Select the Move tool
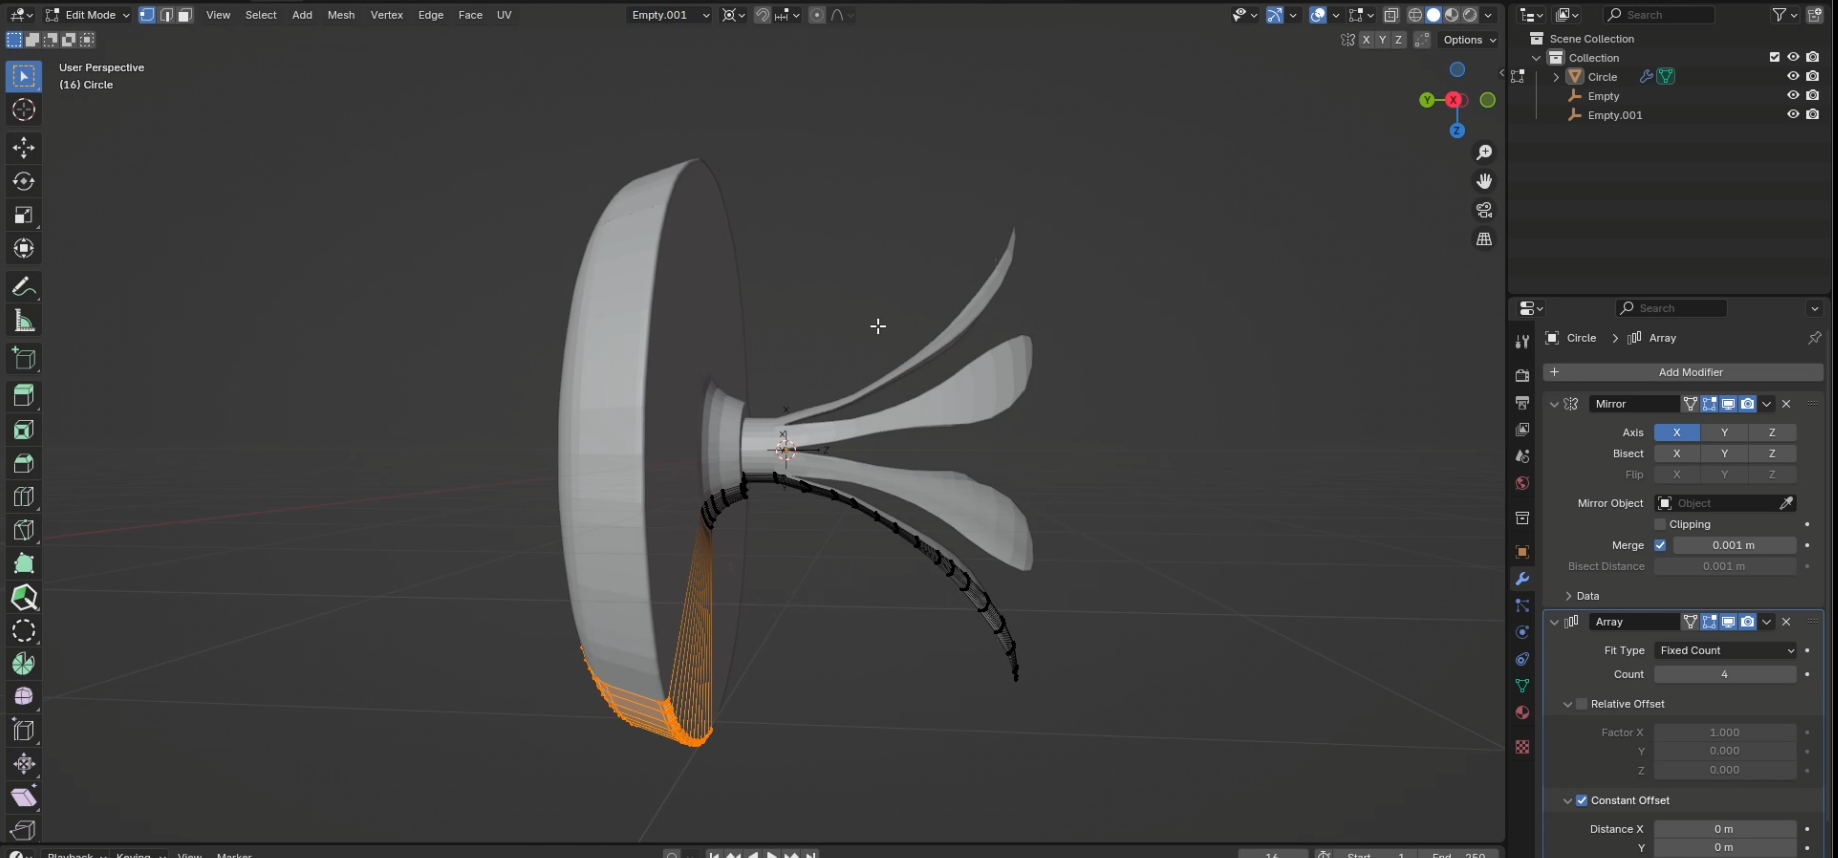This screenshot has width=1838, height=858. [x=24, y=148]
